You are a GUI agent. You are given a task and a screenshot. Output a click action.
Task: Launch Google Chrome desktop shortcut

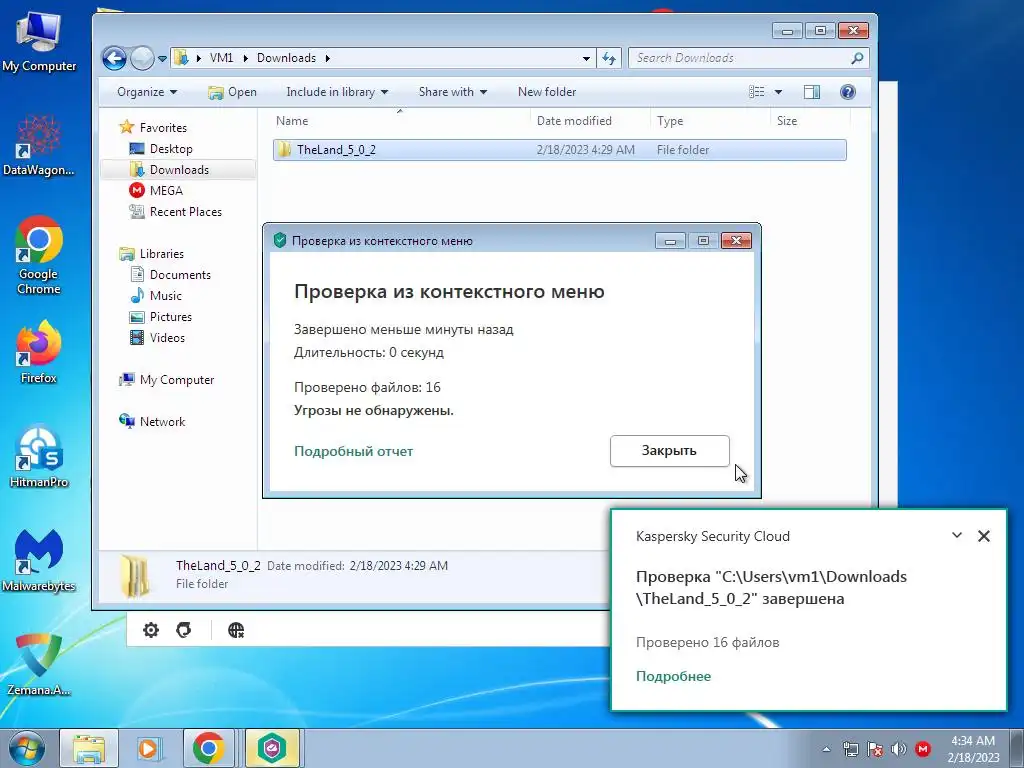coord(39,255)
